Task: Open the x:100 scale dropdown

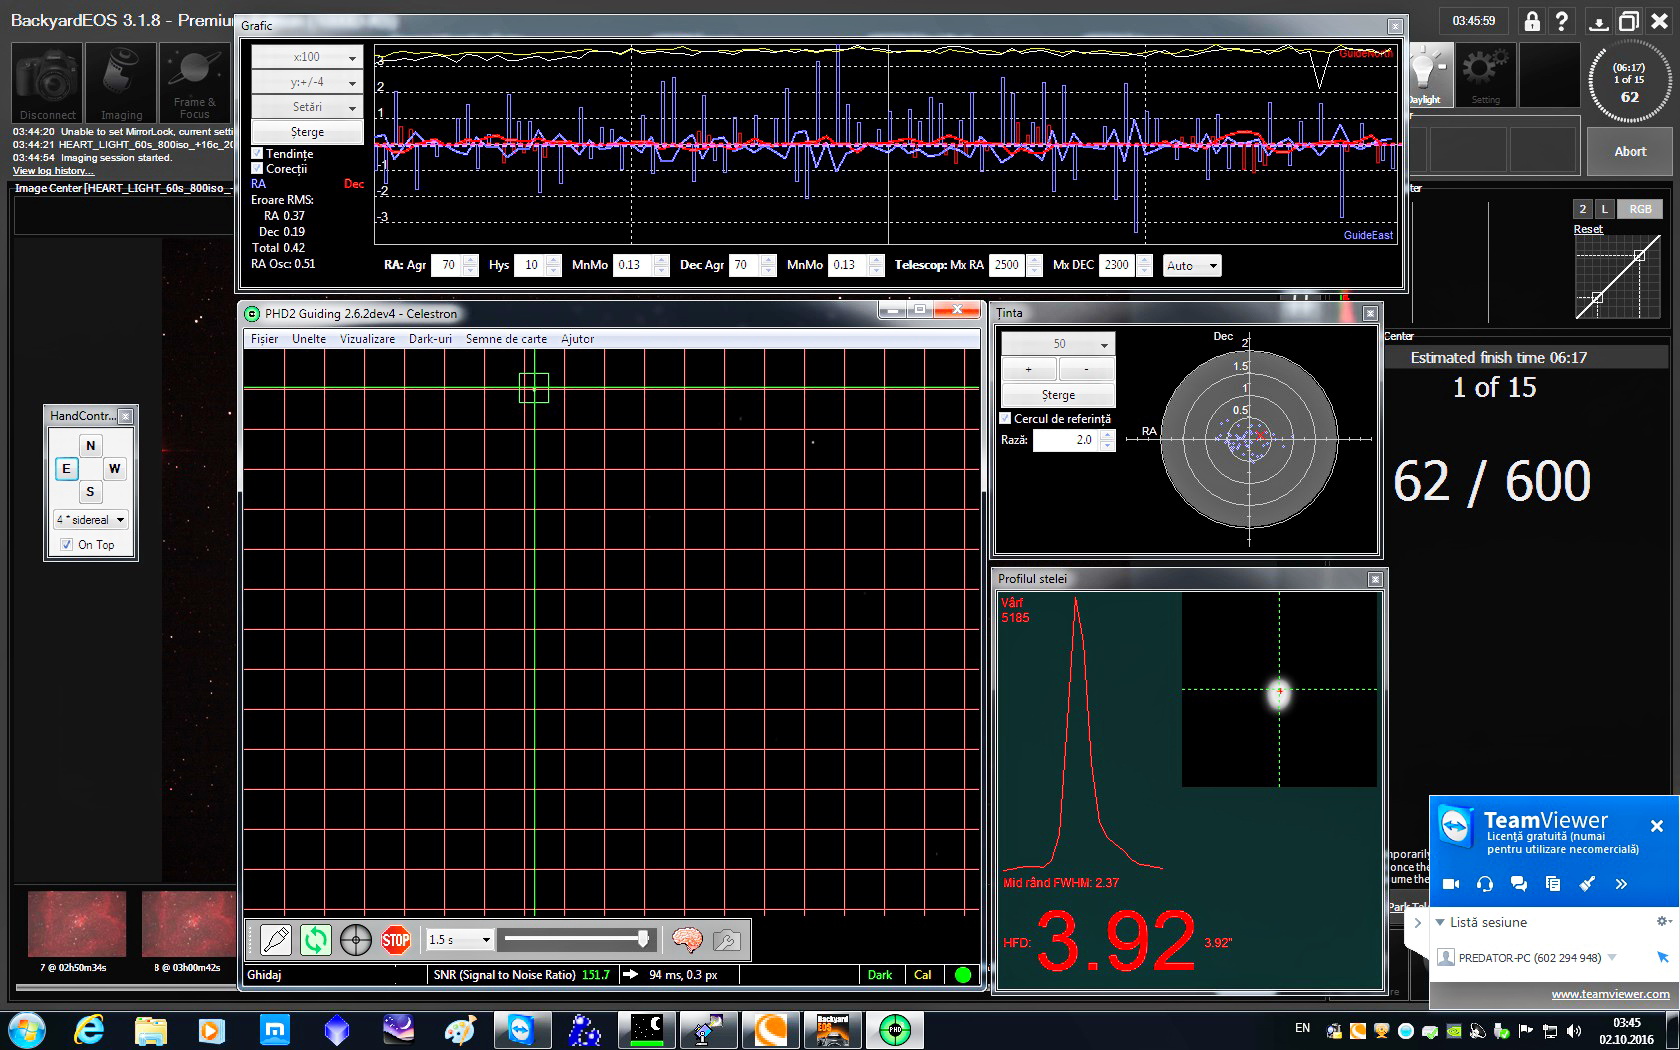Action: [306, 57]
